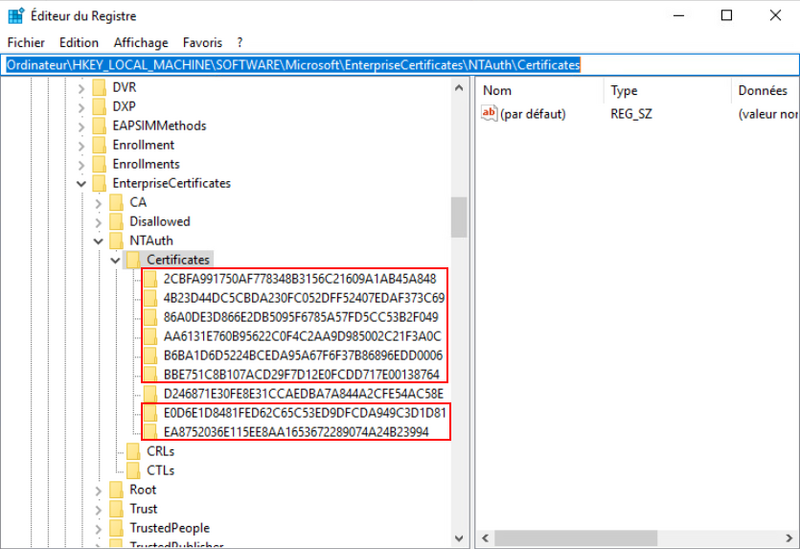
Task: Open the Affichage menu
Action: (140, 43)
